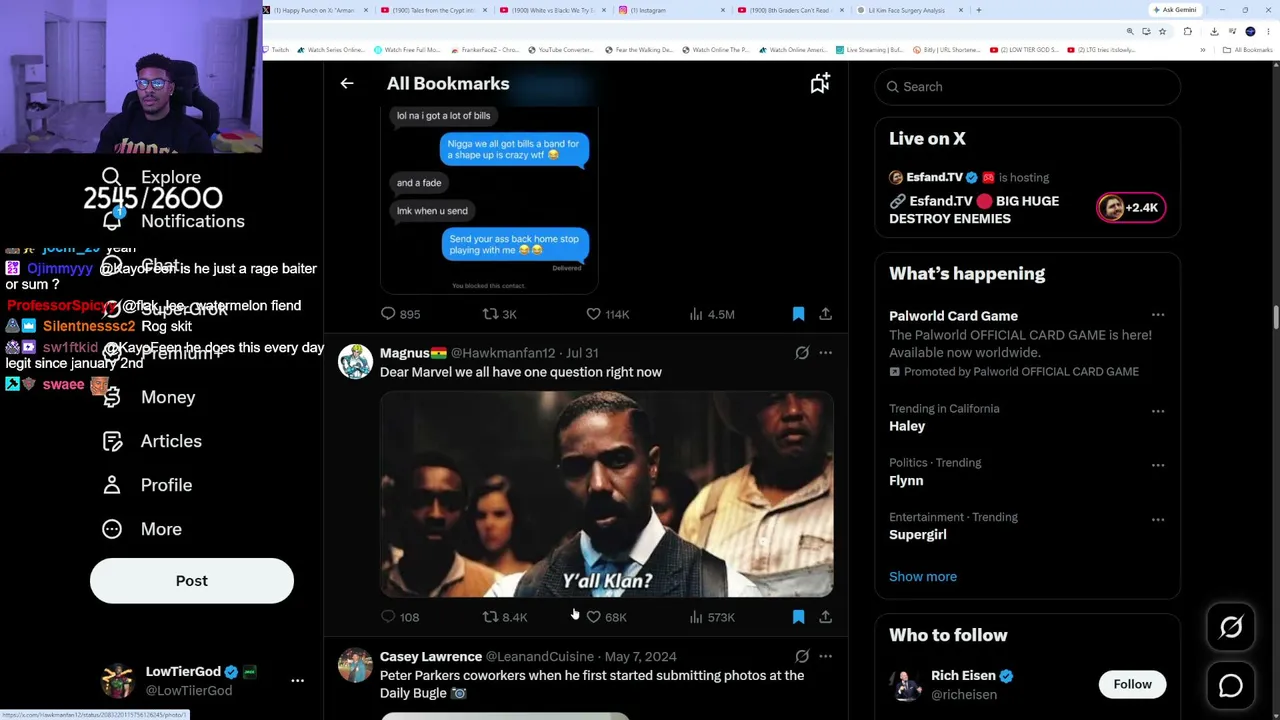Remove bookmark from the 114K likes post

pos(798,314)
